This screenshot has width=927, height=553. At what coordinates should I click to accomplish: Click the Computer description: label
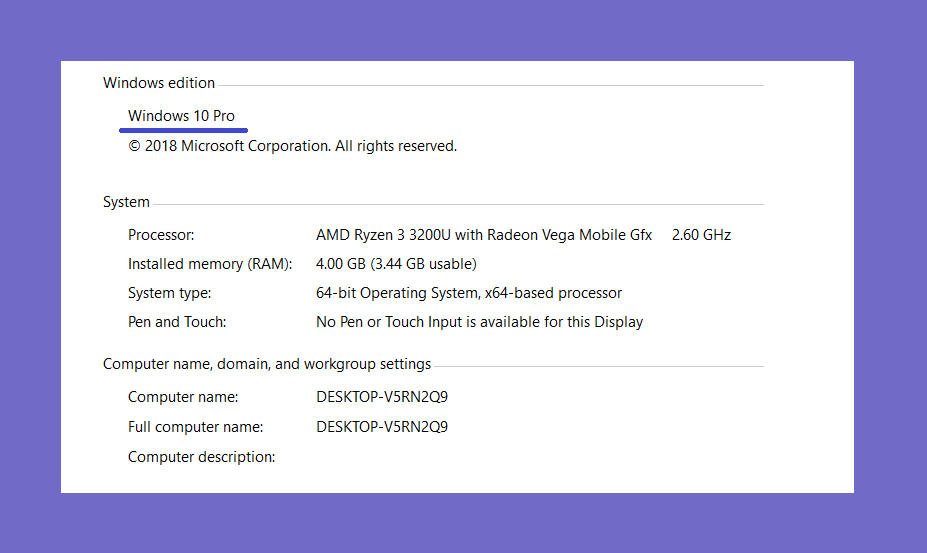(201, 457)
